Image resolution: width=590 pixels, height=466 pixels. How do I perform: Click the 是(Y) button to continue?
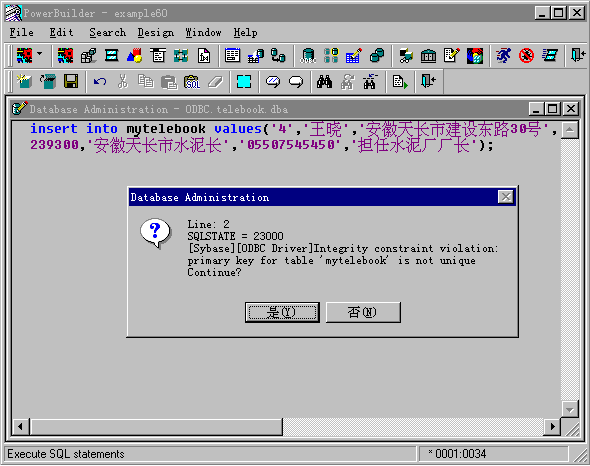[282, 312]
